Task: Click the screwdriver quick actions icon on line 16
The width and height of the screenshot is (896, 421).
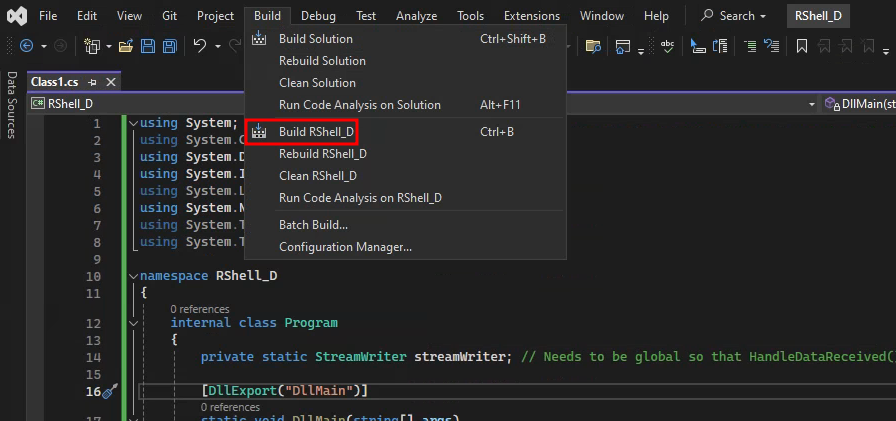Action: [x=110, y=391]
